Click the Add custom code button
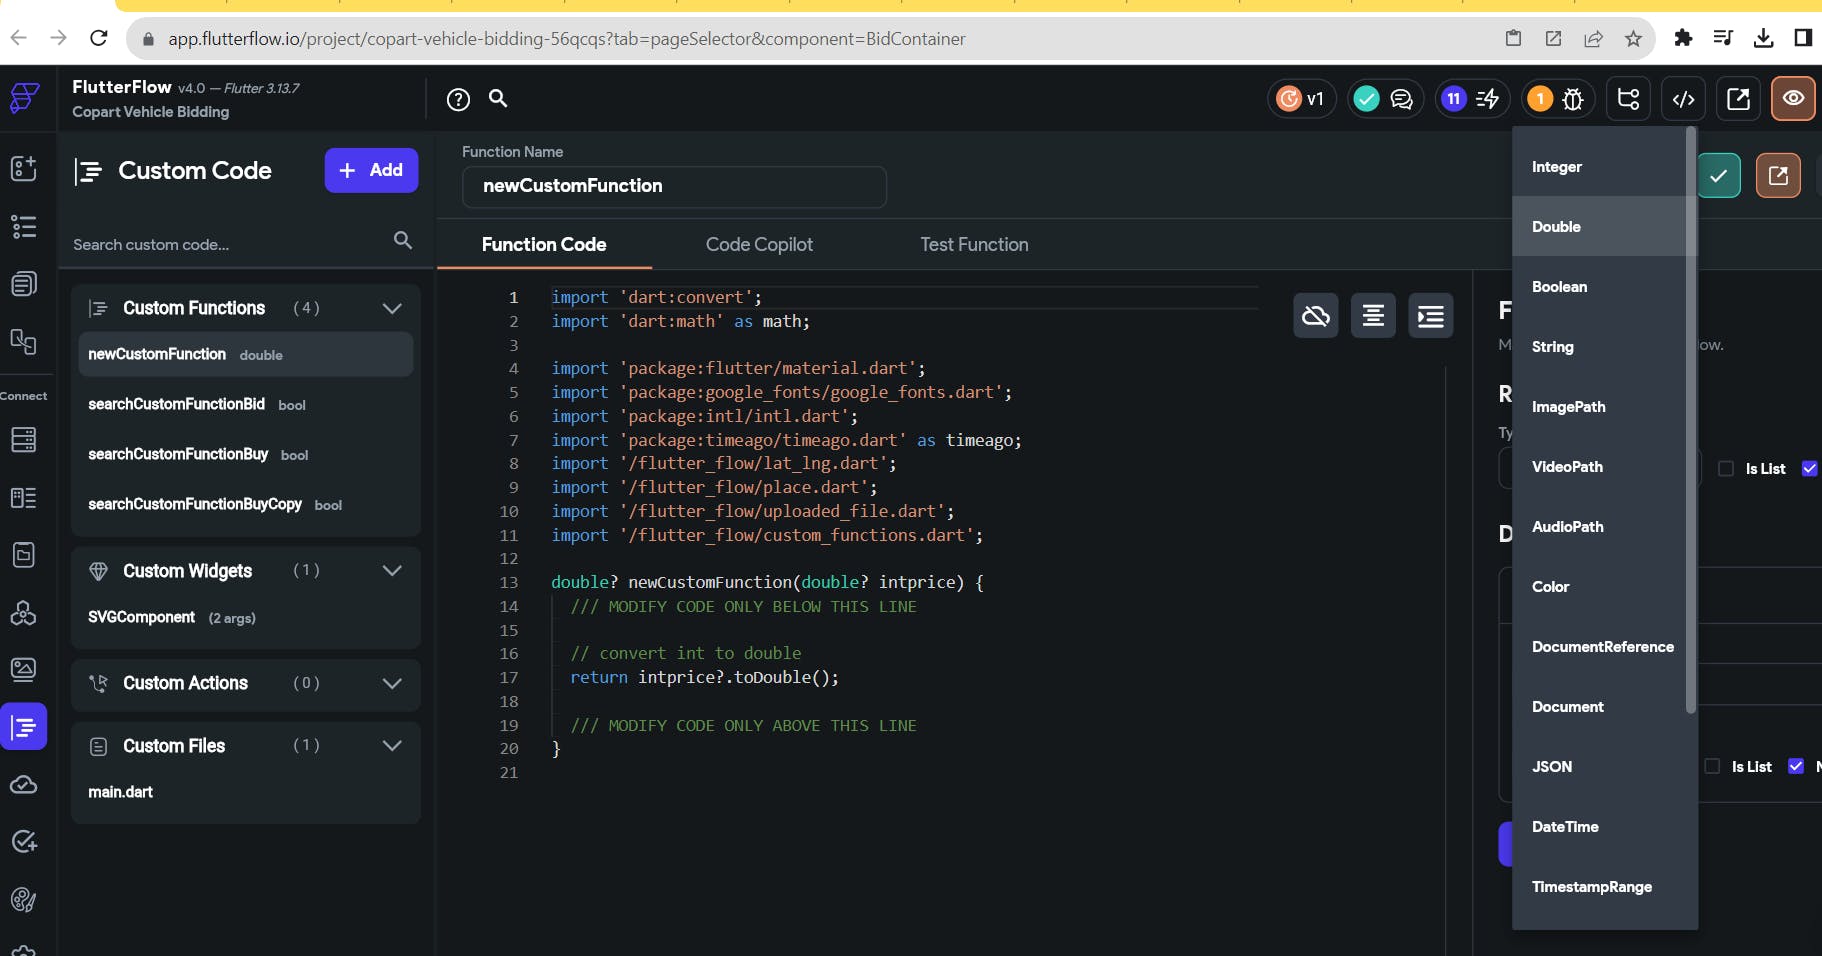Viewport: 1822px width, 956px height. click(x=371, y=170)
